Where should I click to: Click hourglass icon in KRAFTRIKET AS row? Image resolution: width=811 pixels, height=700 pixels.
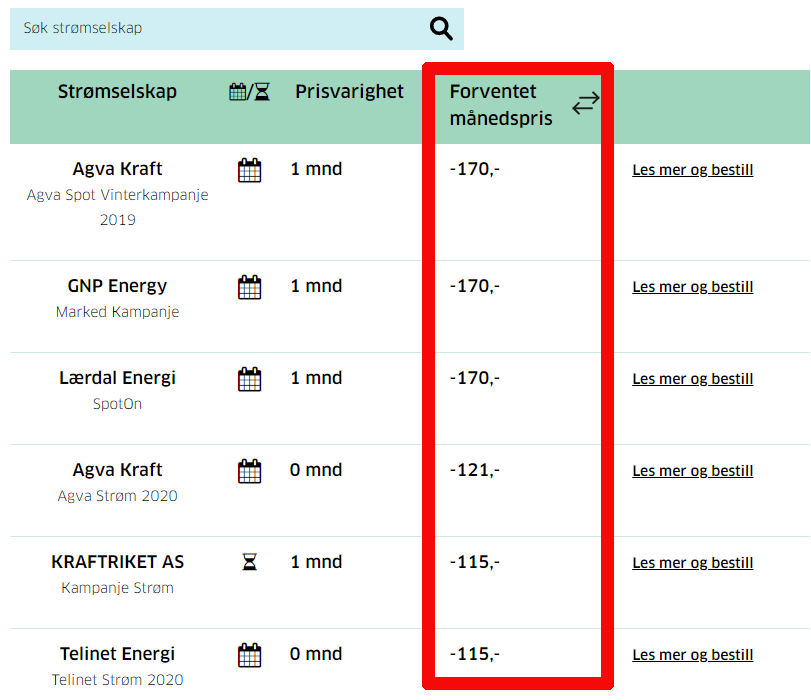pyautogui.click(x=249, y=562)
